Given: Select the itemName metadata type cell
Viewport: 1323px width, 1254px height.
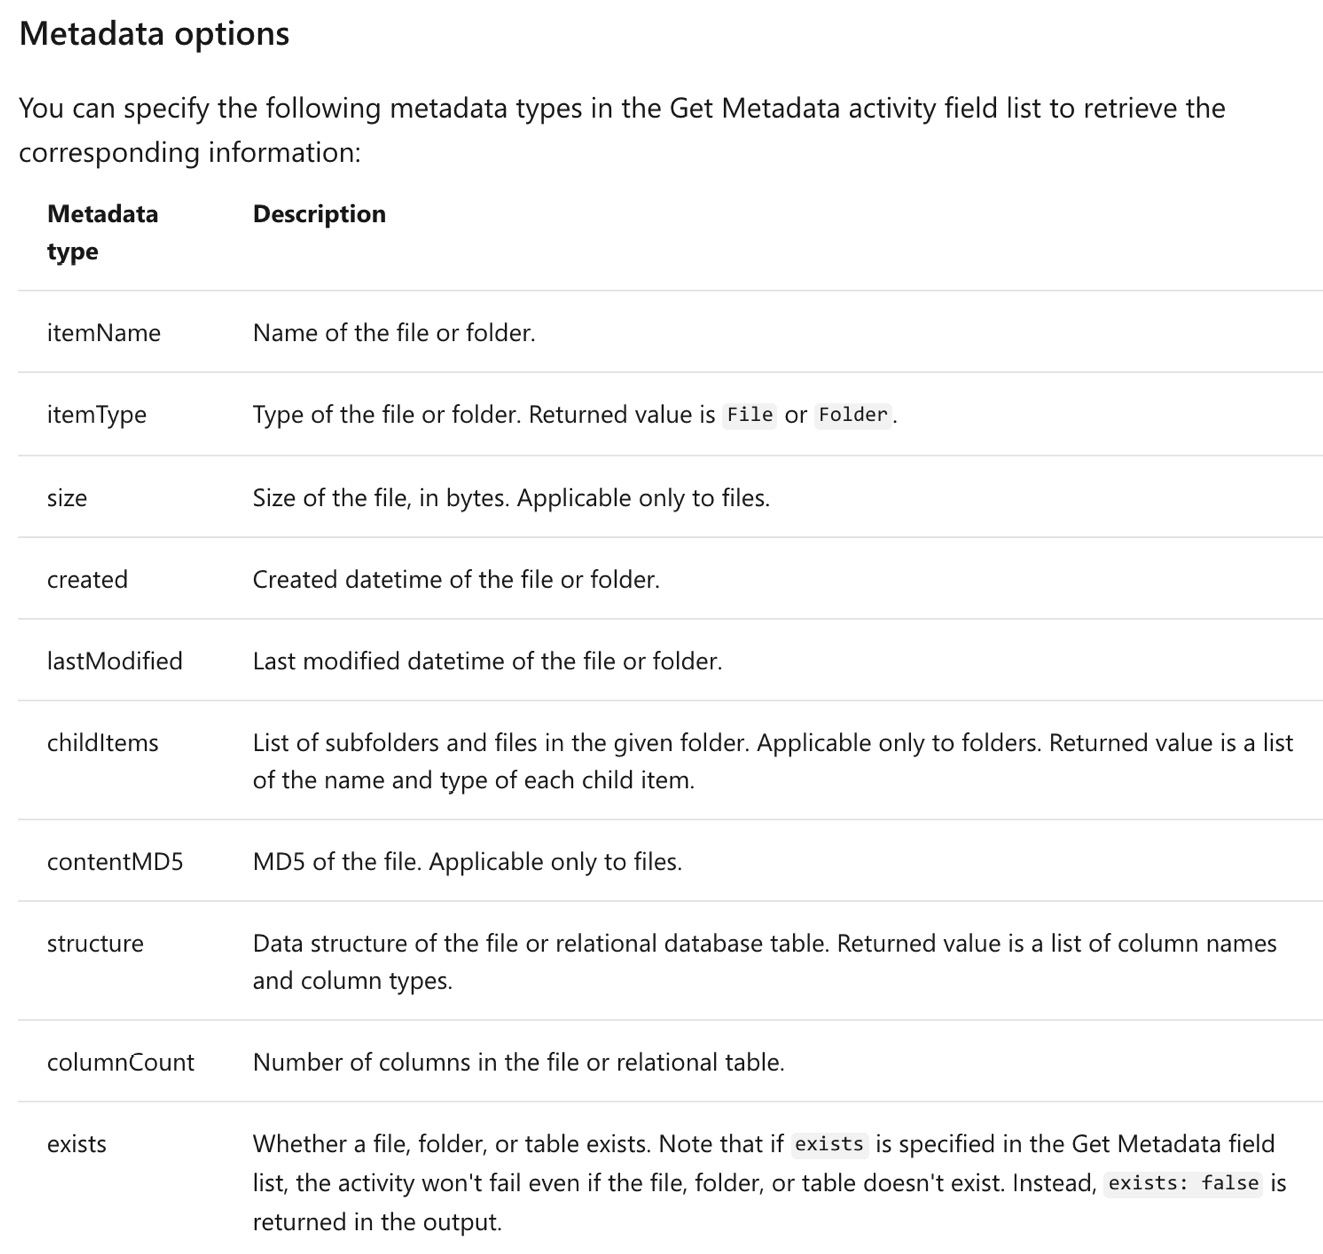Looking at the screenshot, I should point(103,333).
